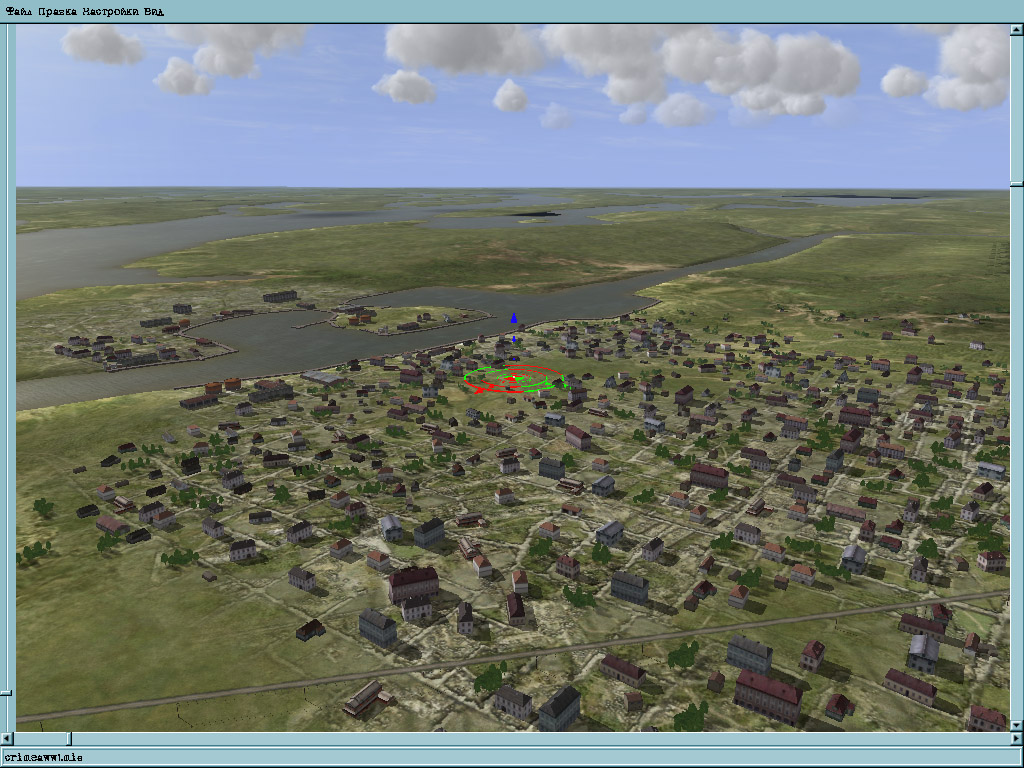Click the vertical scrollbar up arrow
The width and height of the screenshot is (1024, 768).
[x=1017, y=30]
